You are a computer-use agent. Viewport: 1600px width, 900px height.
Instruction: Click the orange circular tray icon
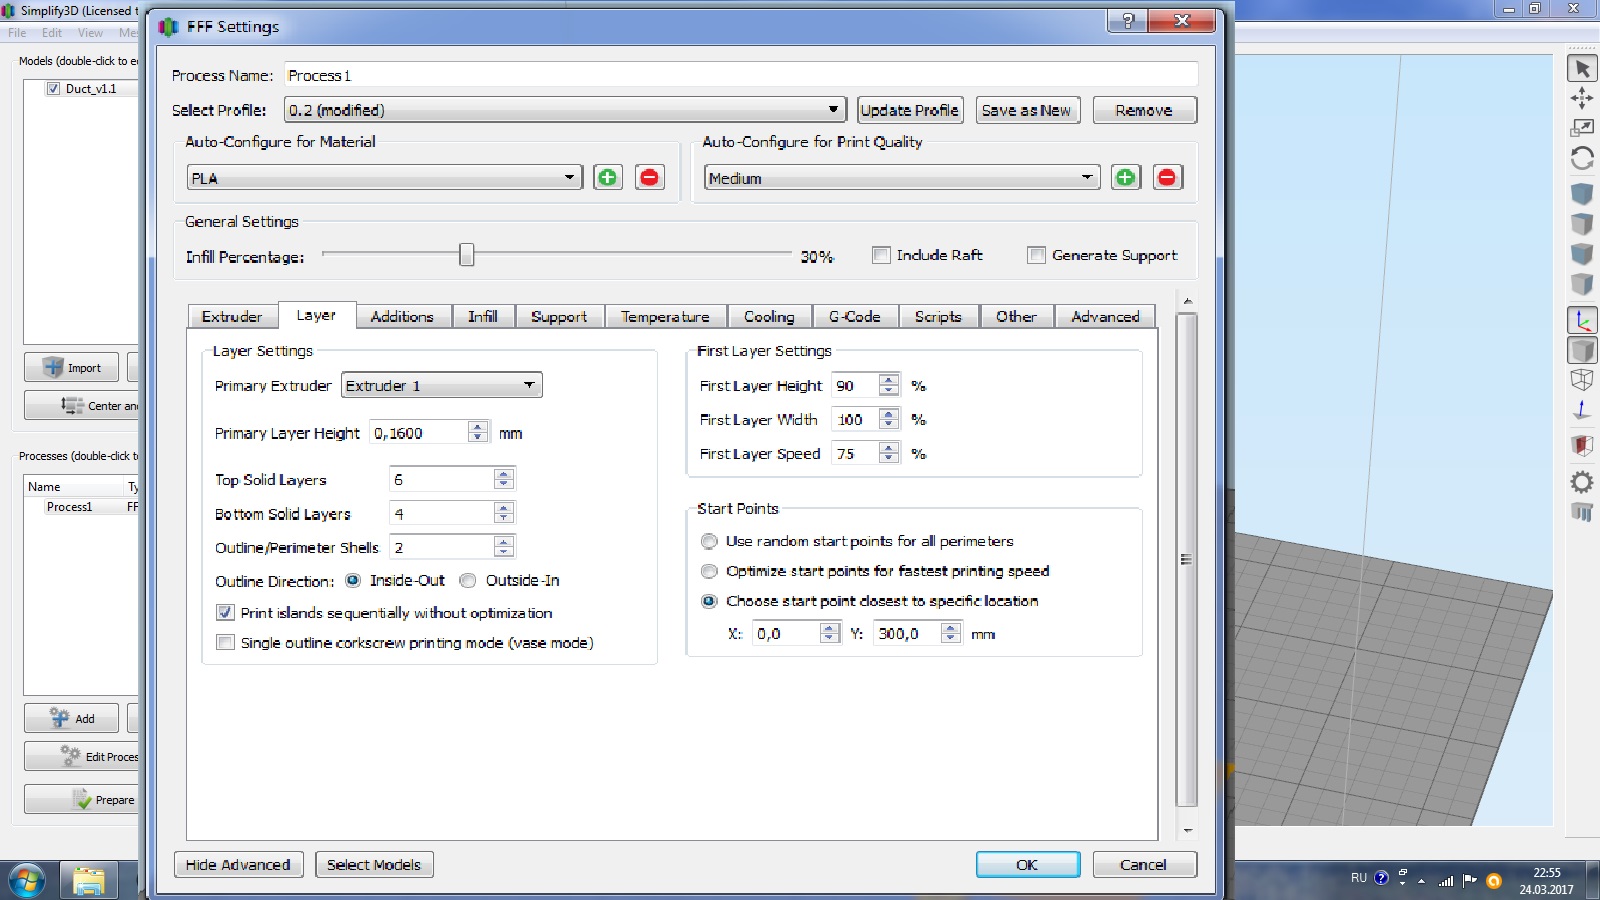pos(1494,880)
